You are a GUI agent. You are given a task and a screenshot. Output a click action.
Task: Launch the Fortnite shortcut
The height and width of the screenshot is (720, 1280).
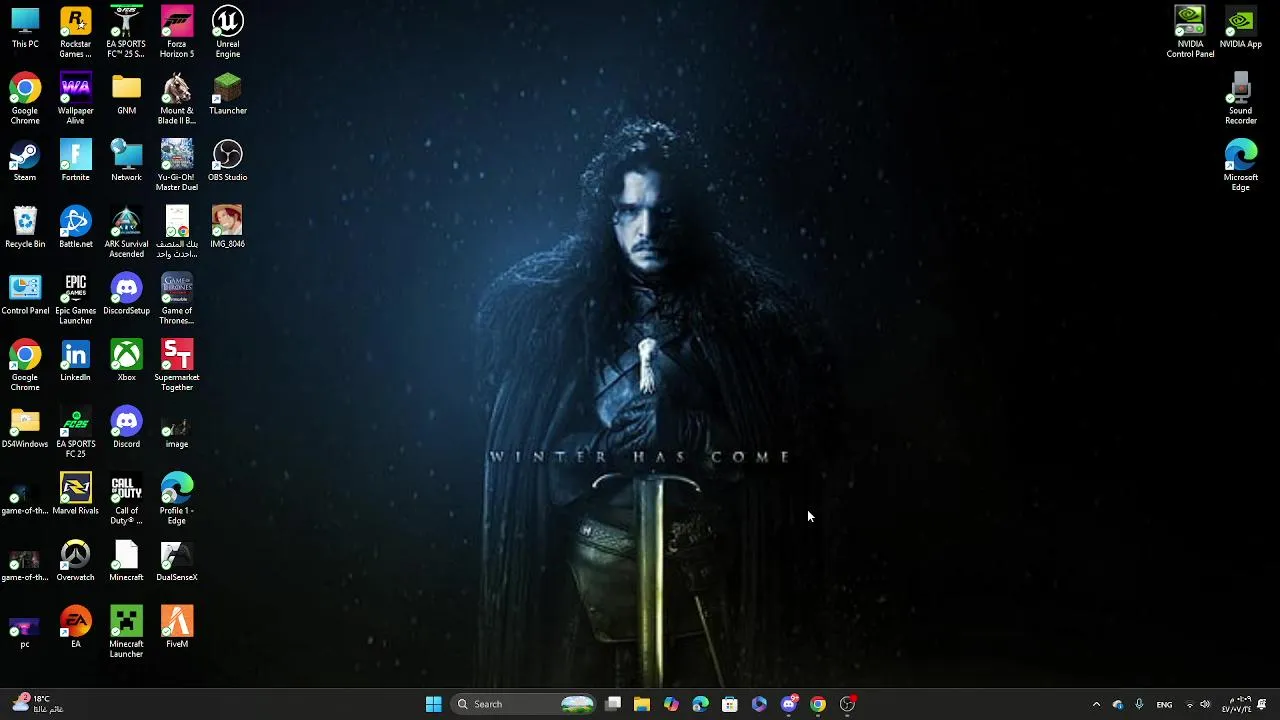75,161
